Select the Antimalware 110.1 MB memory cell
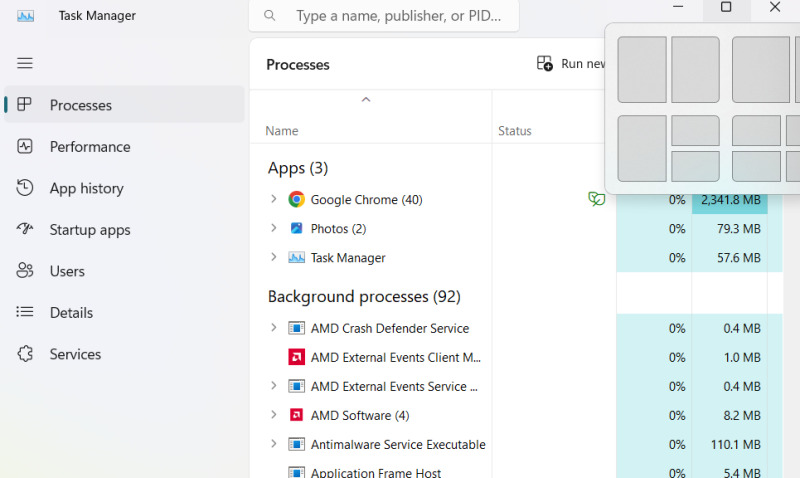Viewport: 800px width, 478px height. 730,445
